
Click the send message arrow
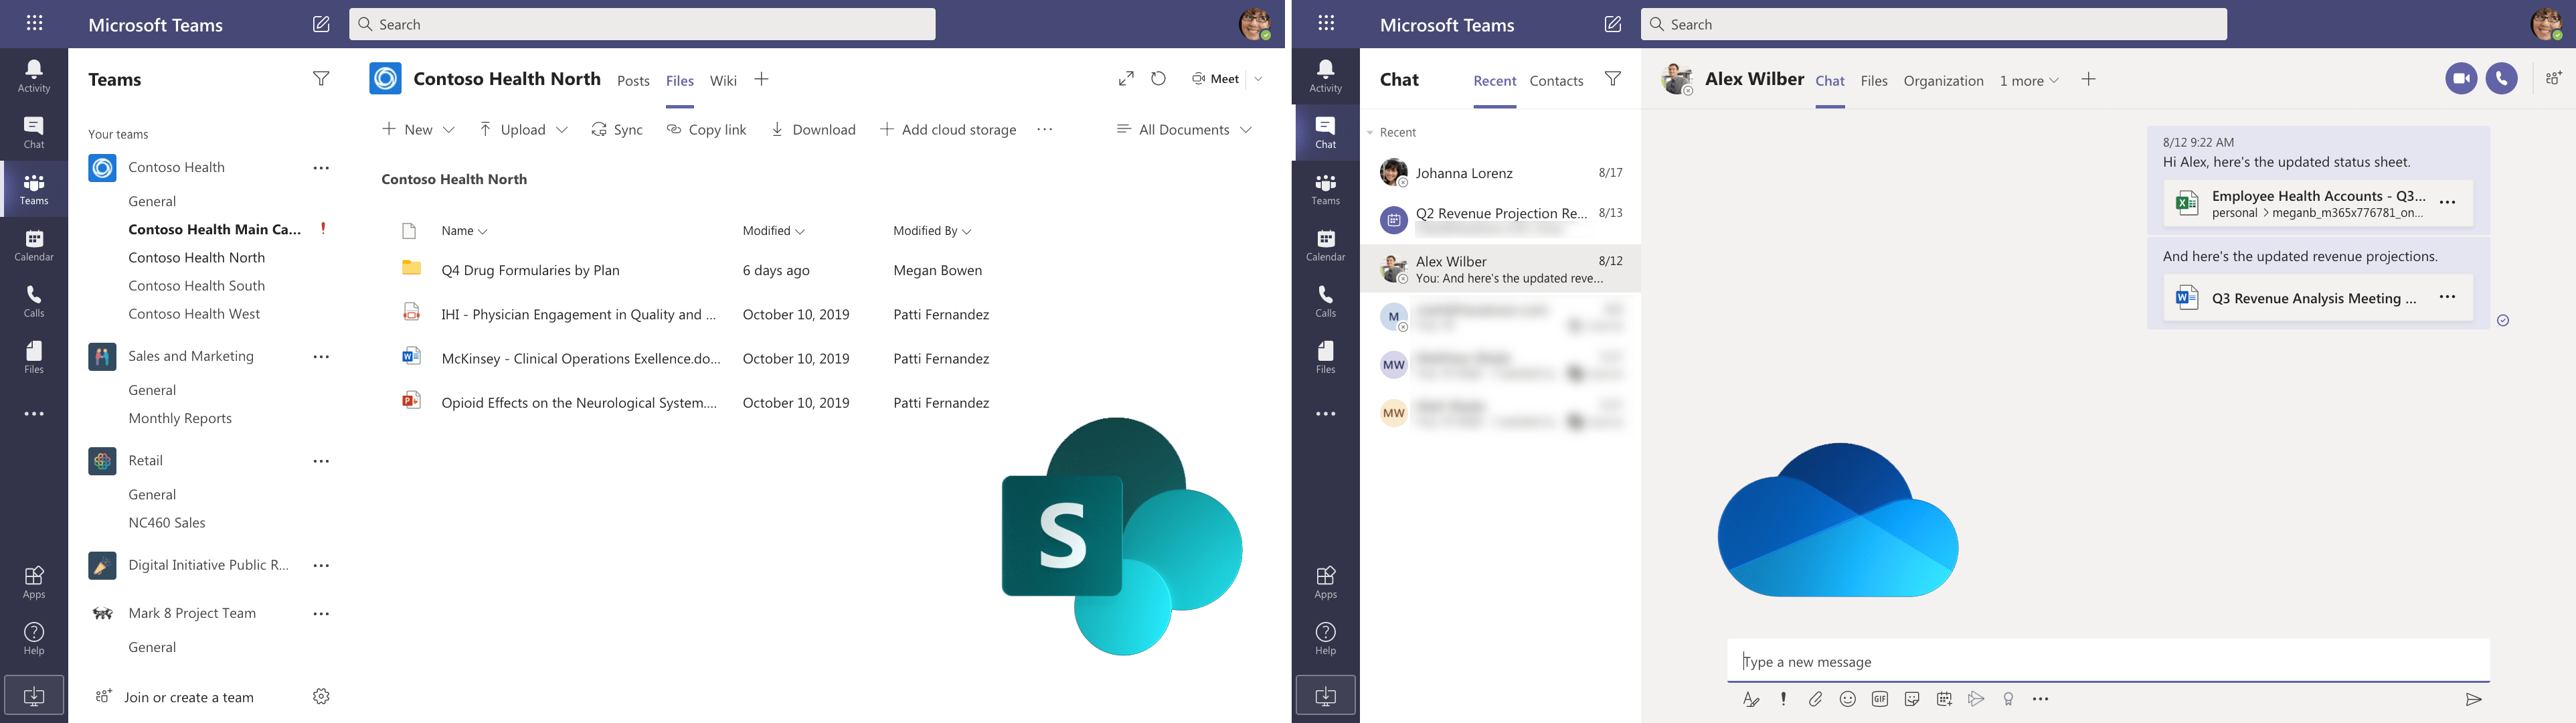point(2473,699)
